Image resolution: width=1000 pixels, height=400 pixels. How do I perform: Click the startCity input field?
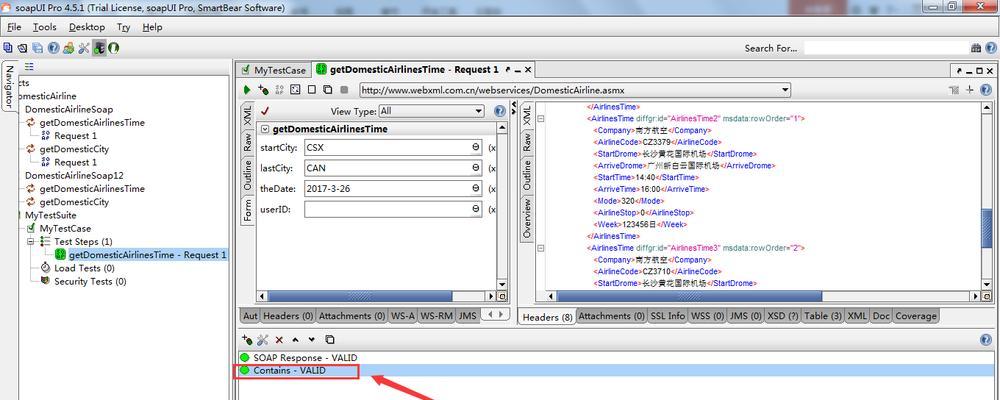[x=388, y=148]
